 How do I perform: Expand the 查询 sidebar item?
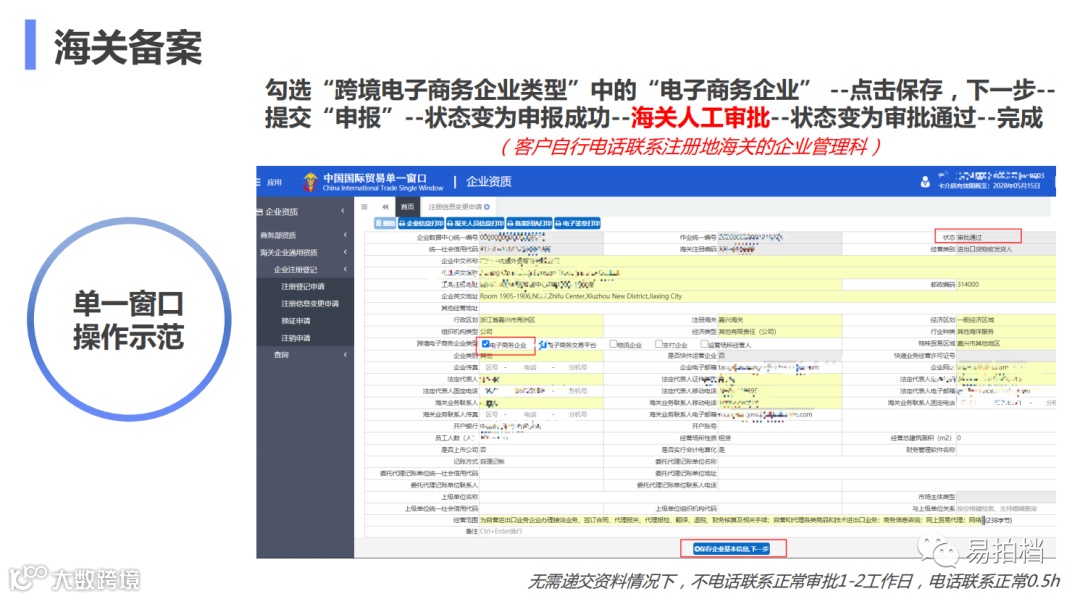pyautogui.click(x=304, y=355)
